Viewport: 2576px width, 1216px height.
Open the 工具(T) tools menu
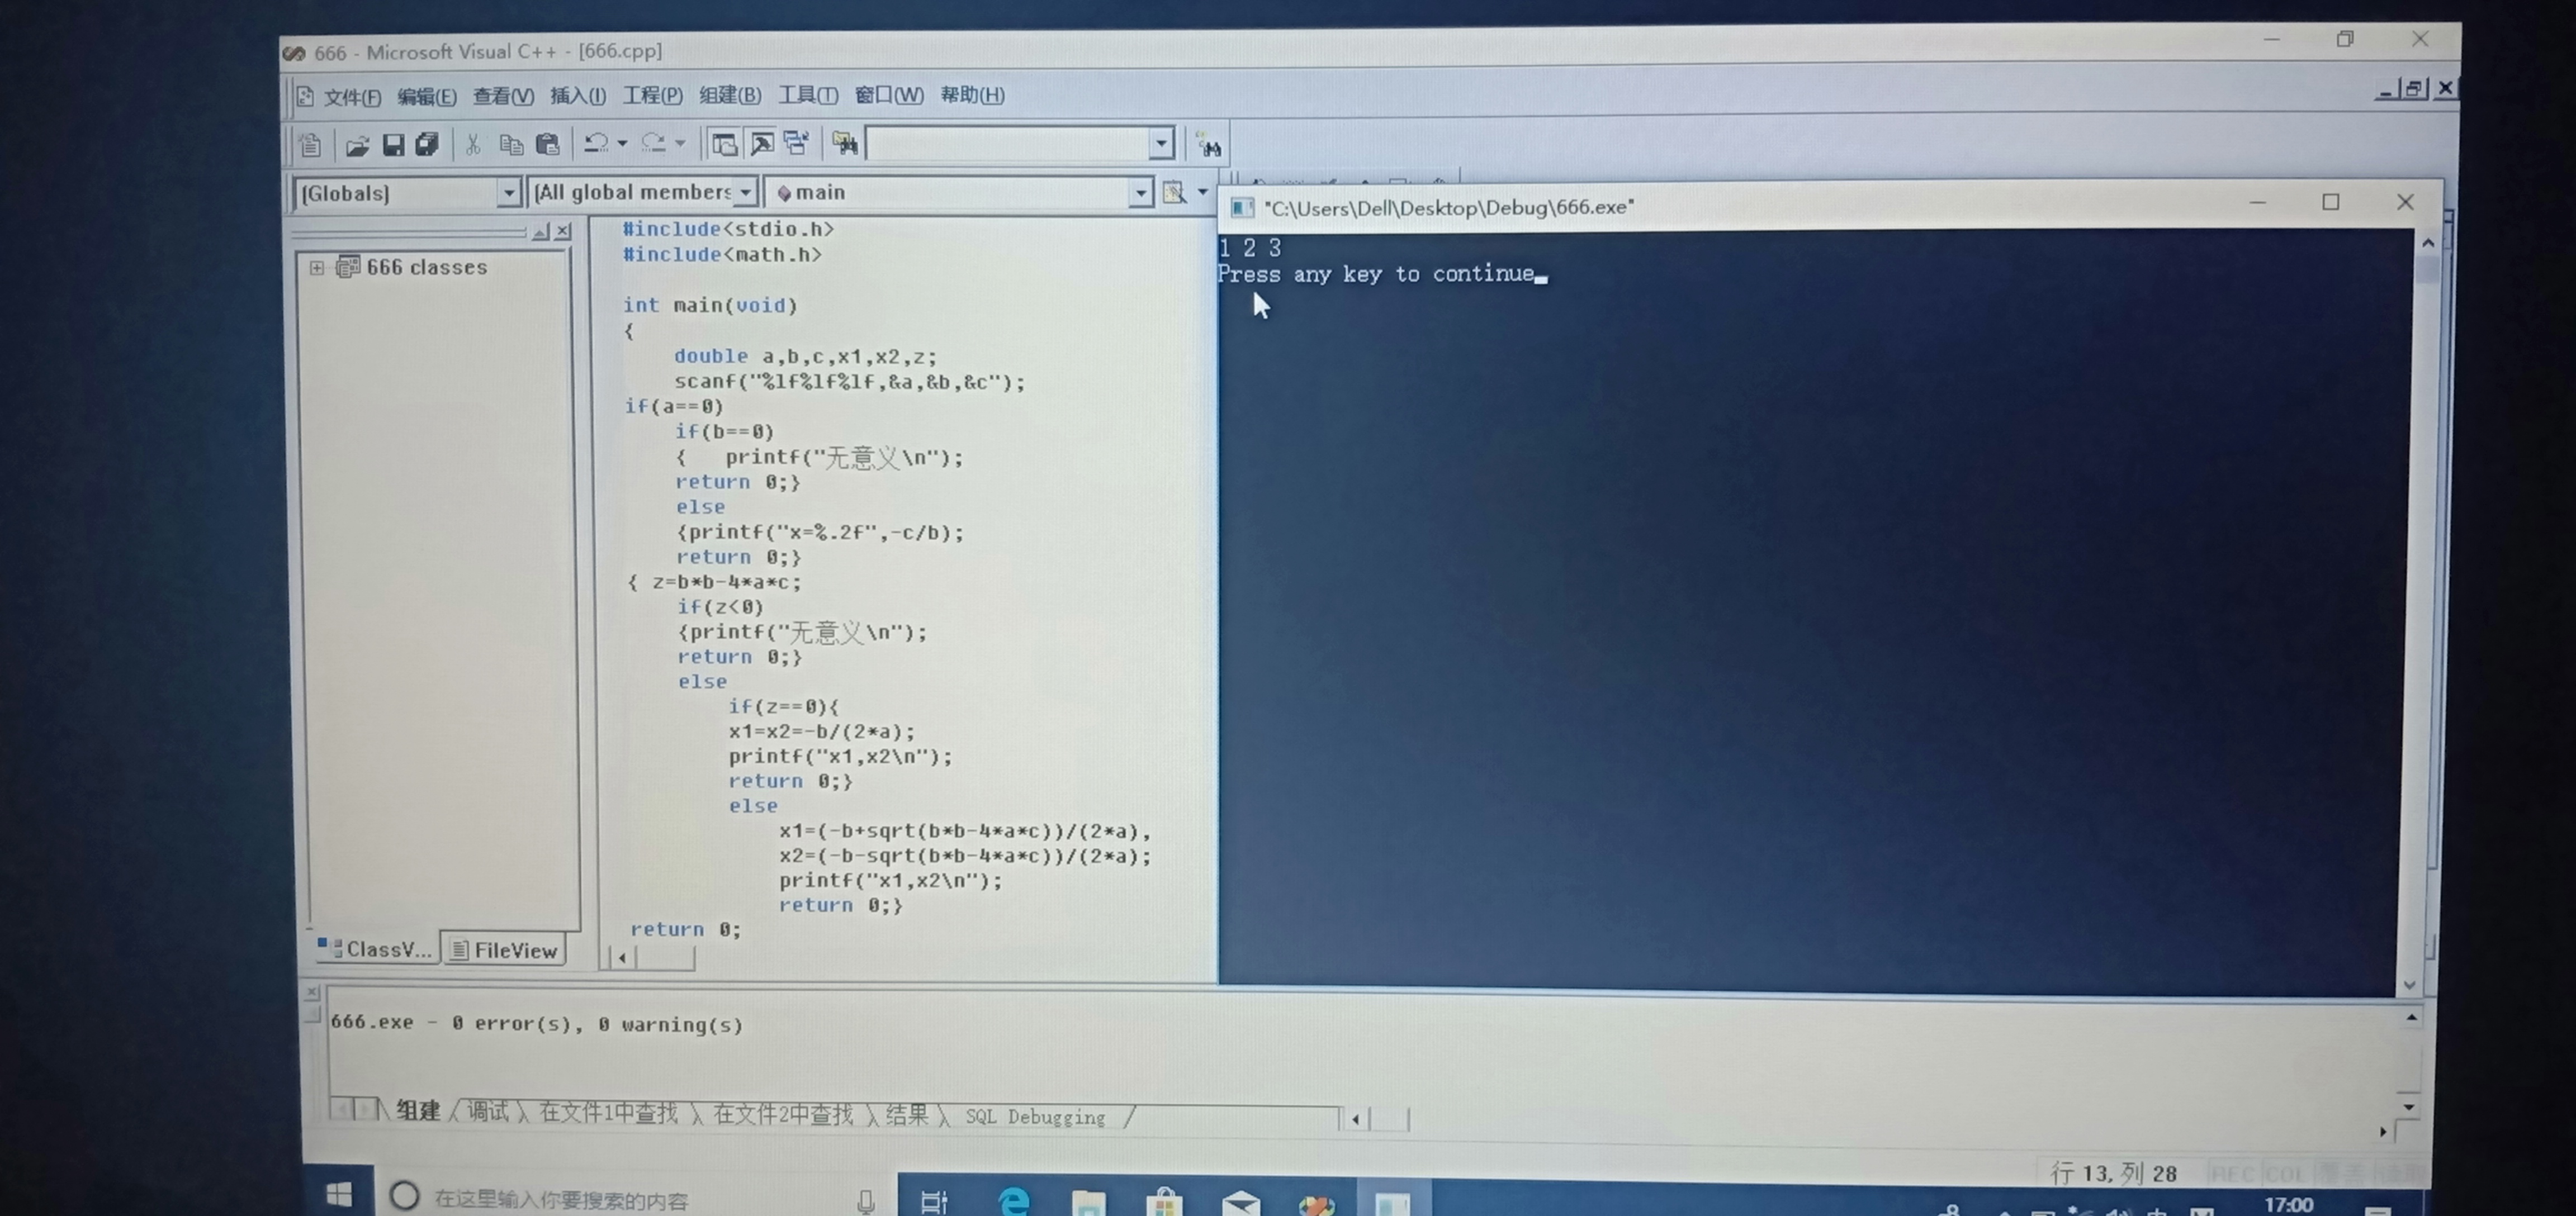click(x=808, y=96)
